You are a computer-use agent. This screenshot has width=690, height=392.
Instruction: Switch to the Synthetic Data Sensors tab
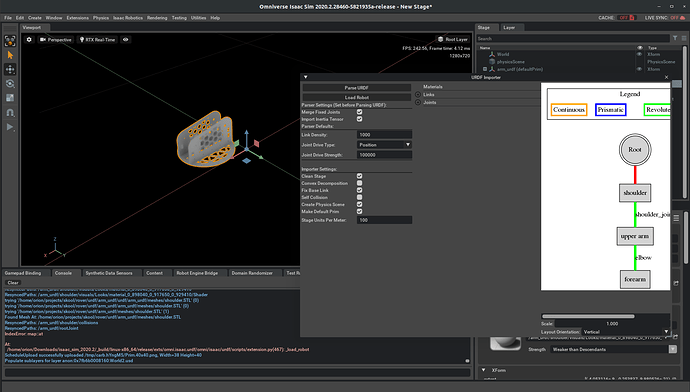click(109, 273)
